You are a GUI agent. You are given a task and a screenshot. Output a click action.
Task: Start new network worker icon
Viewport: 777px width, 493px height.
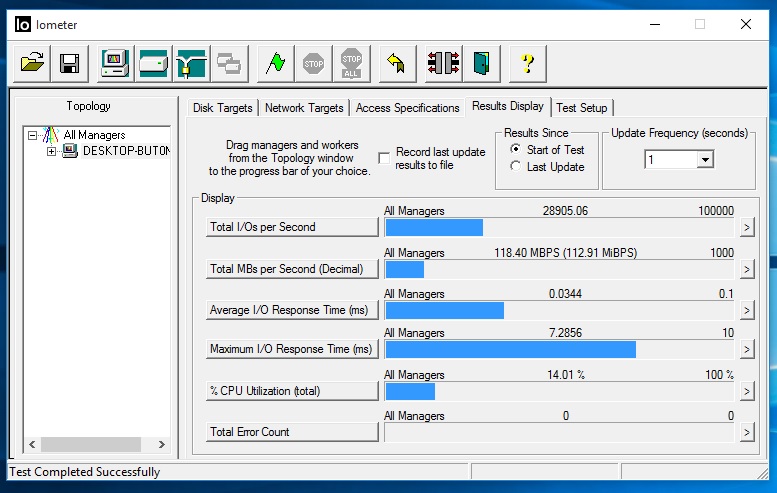click(191, 63)
